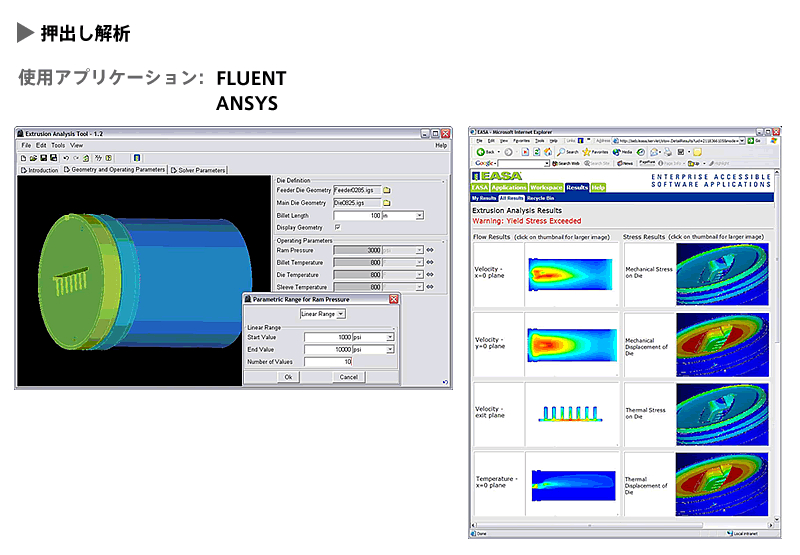Click the IE forward button
This screenshot has width=800, height=555.
pyautogui.click(x=508, y=152)
